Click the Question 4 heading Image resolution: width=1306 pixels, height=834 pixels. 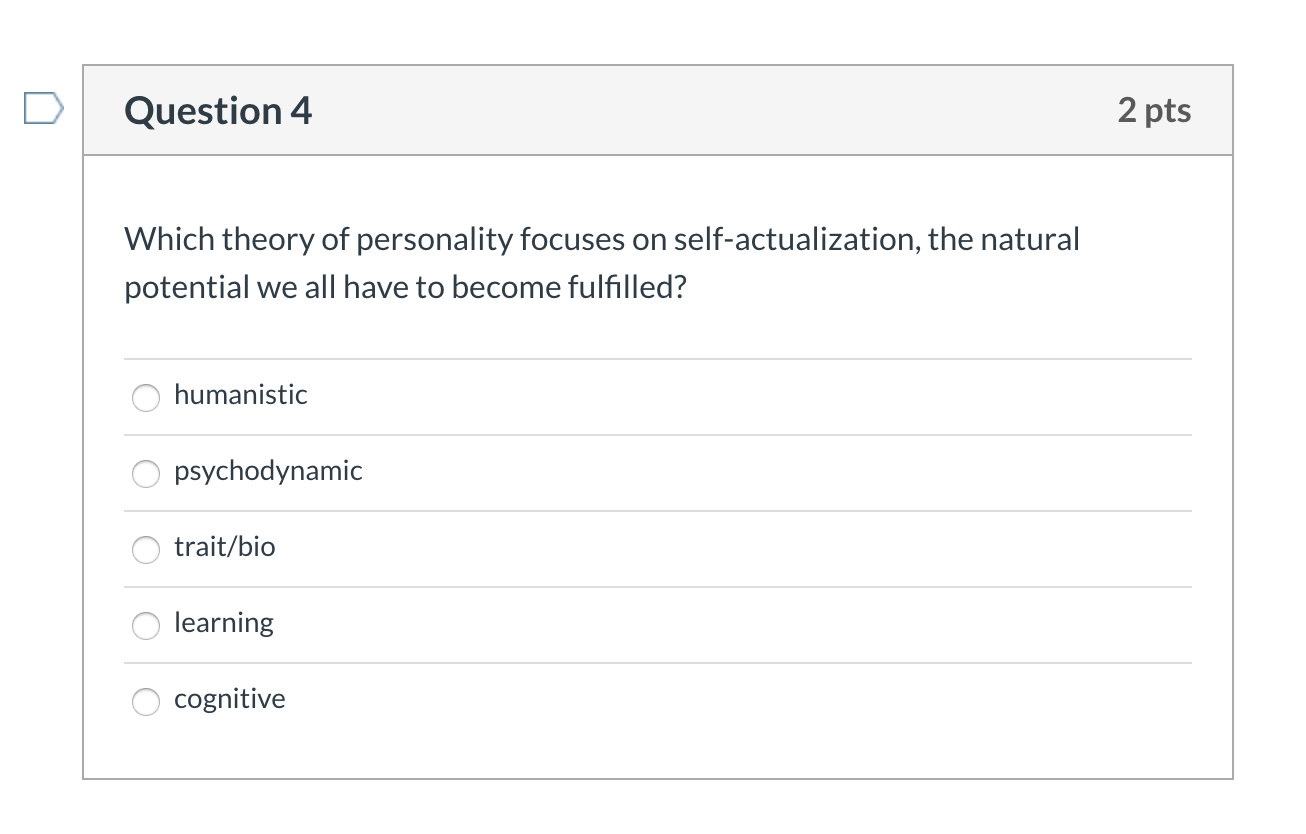point(218,110)
